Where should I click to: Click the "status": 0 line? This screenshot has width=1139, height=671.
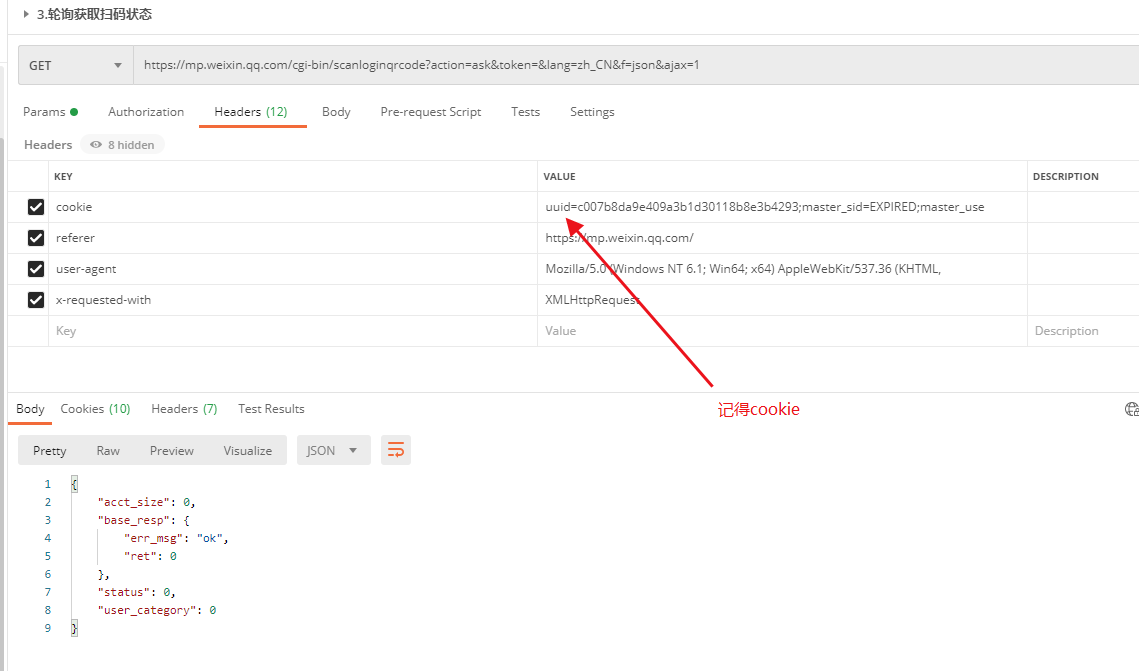[x=137, y=593]
